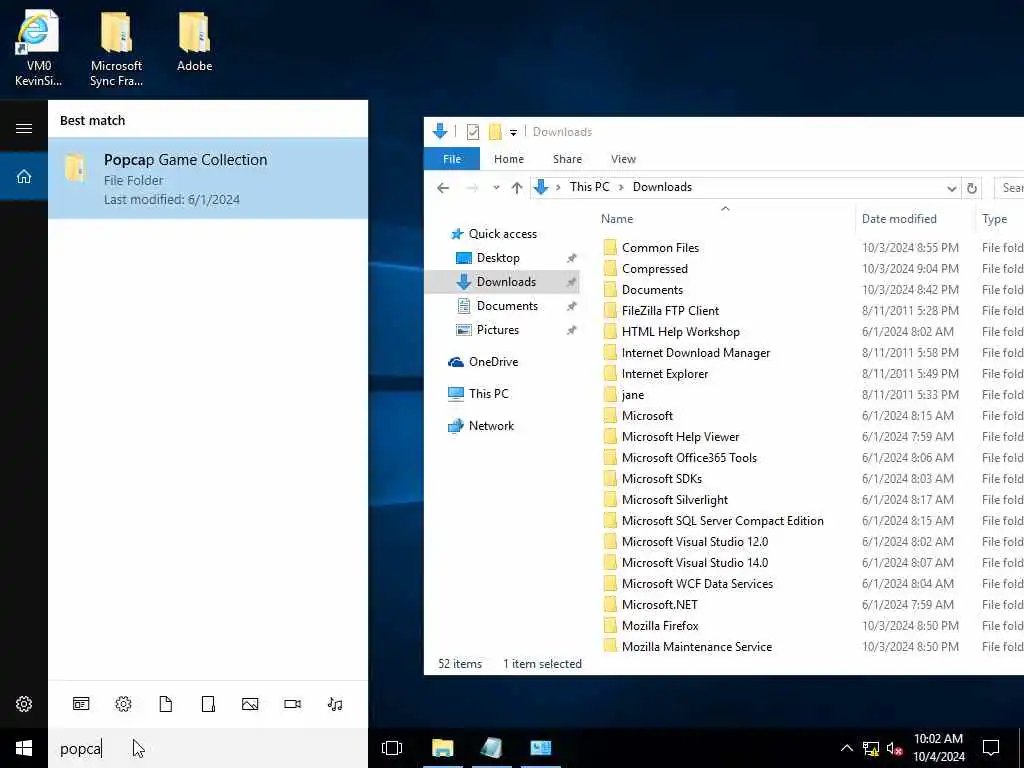The image size is (1024, 768).
Task: Select Pictures in navigation pane
Action: [498, 330]
